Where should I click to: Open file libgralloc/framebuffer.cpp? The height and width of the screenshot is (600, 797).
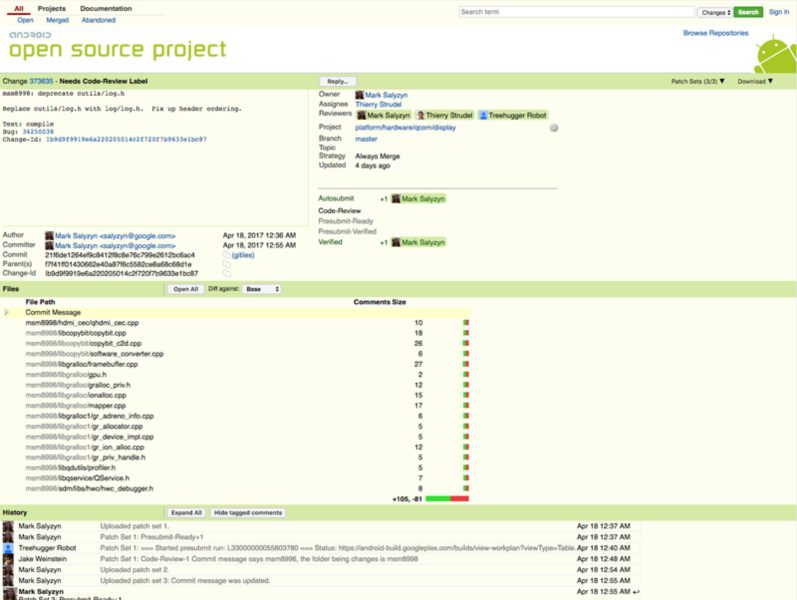point(81,364)
